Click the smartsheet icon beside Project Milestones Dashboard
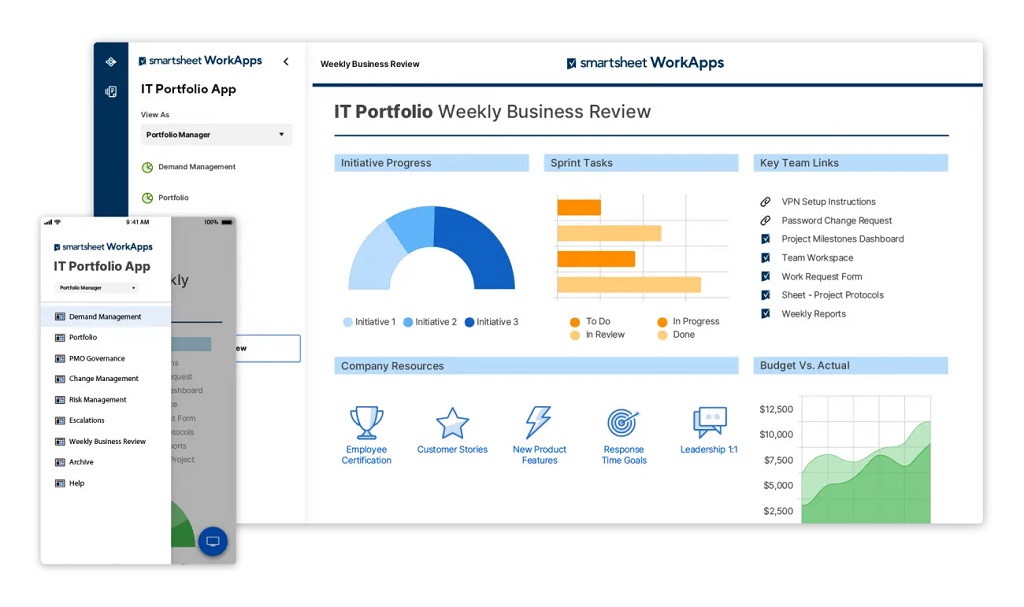The image size is (1024, 607). (x=765, y=239)
